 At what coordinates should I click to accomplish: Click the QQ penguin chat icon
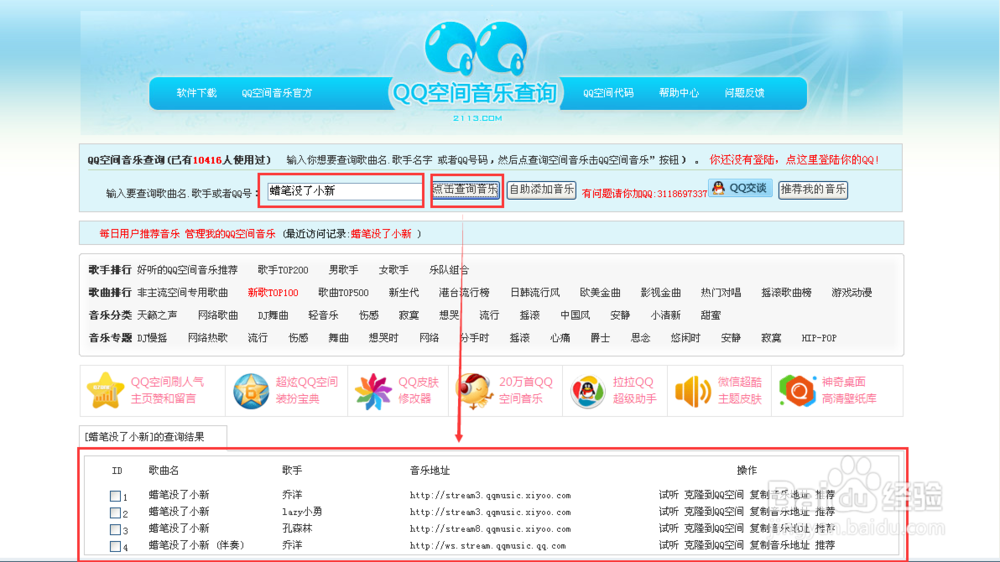click(719, 188)
